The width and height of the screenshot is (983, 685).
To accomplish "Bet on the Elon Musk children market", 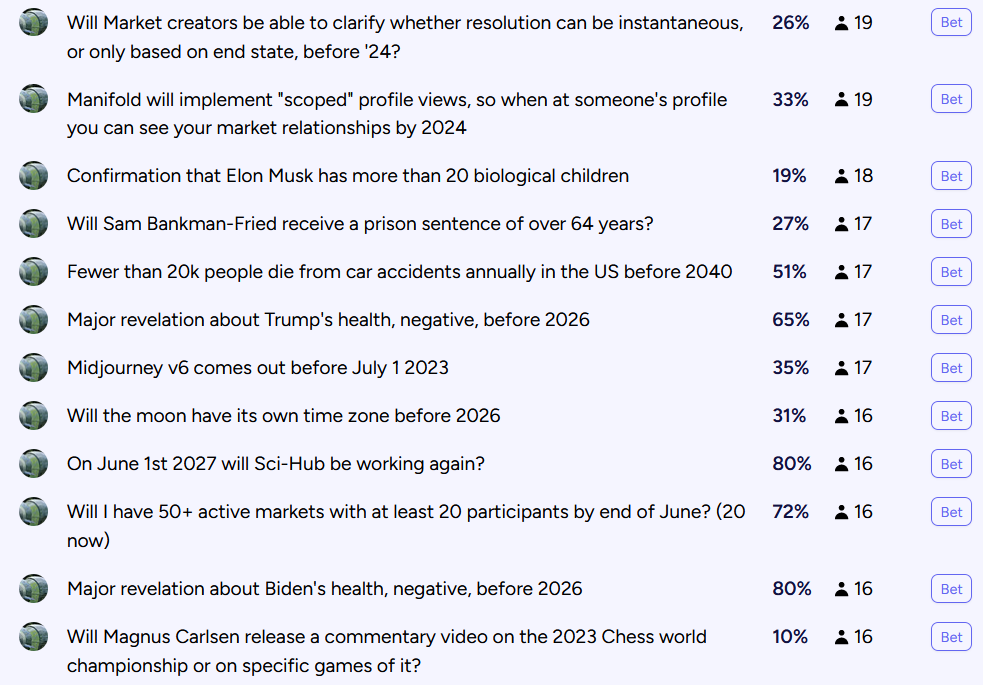I will 951,176.
